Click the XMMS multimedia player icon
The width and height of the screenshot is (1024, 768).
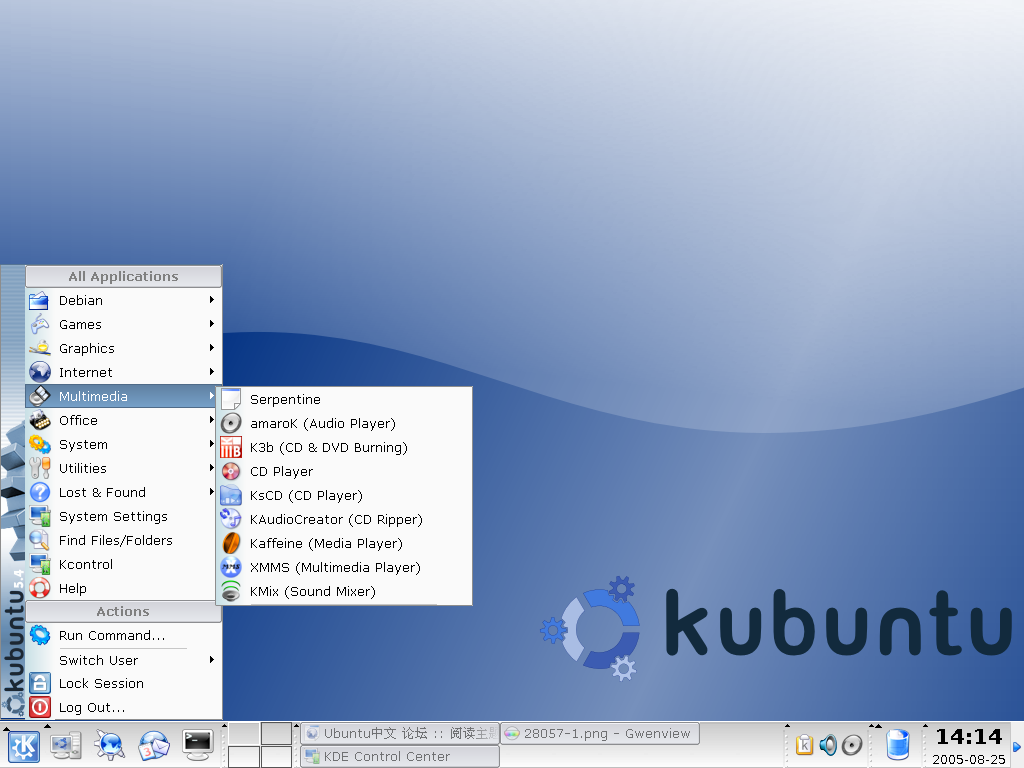tap(231, 567)
